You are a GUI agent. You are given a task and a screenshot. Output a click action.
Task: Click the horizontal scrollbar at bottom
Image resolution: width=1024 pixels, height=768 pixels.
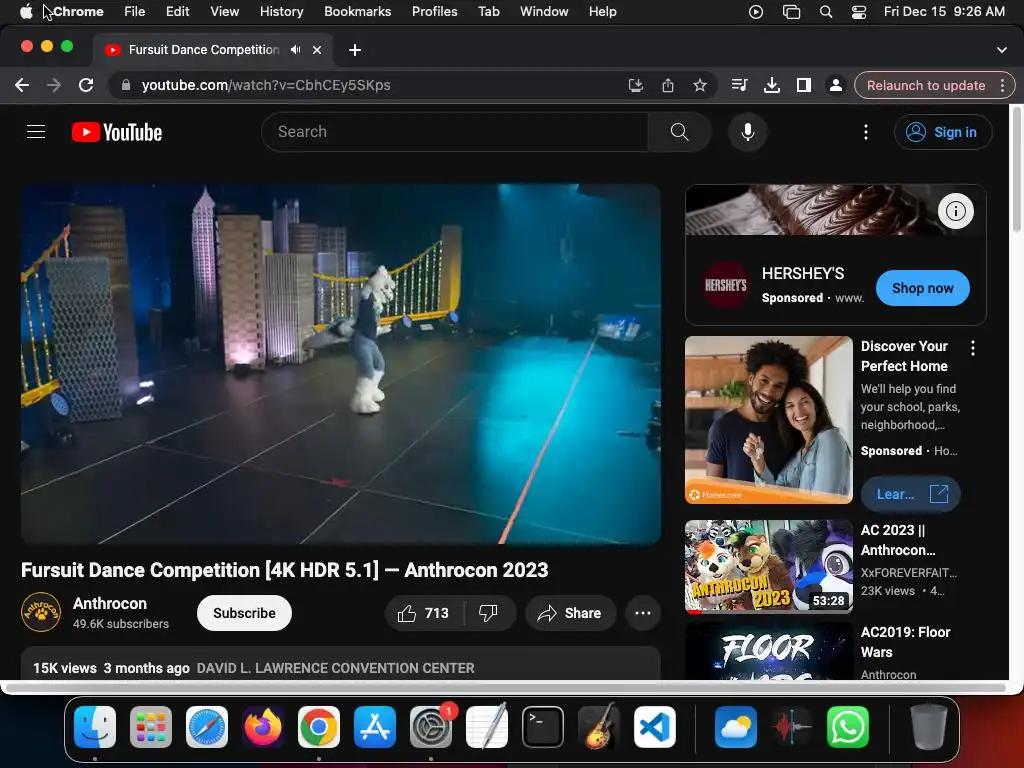click(x=505, y=688)
